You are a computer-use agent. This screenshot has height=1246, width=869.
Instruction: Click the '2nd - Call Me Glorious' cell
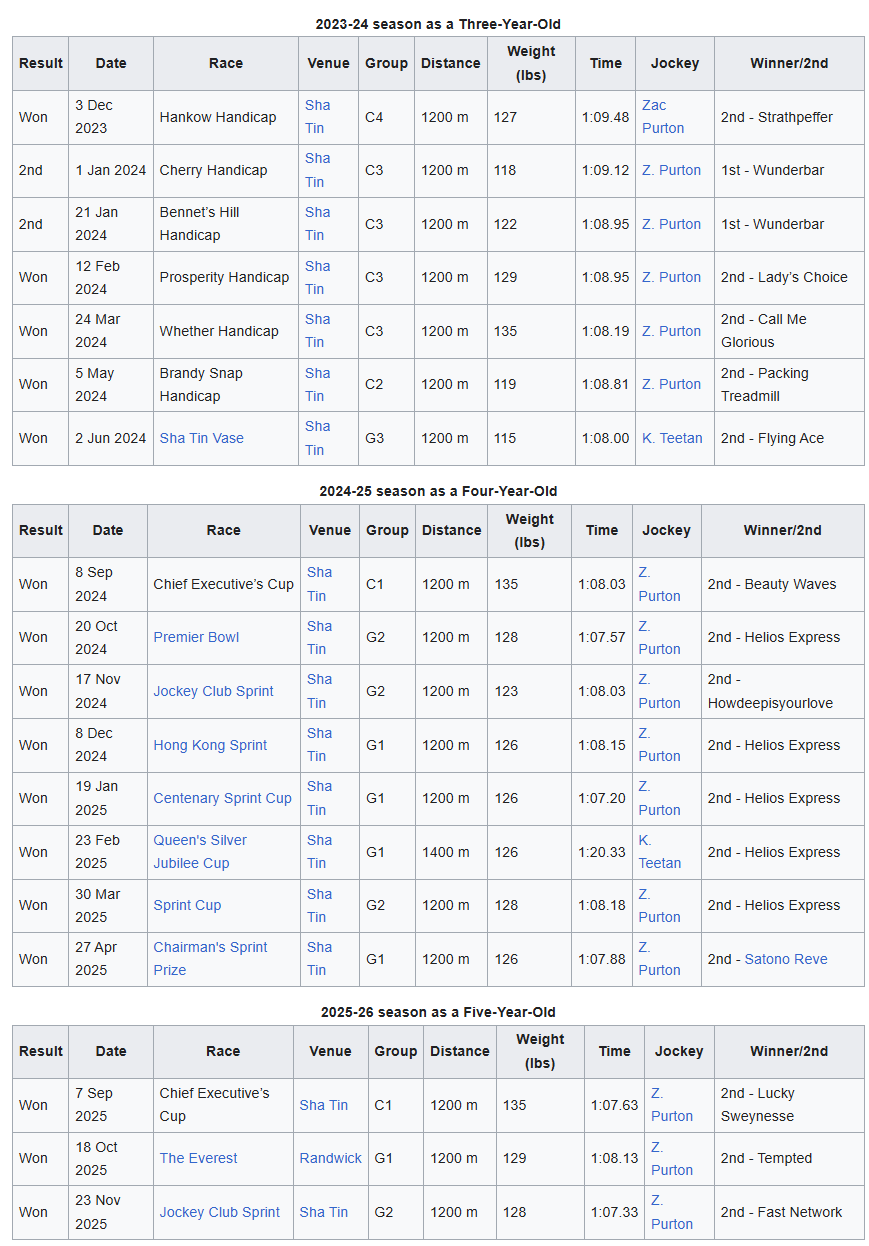[789, 331]
